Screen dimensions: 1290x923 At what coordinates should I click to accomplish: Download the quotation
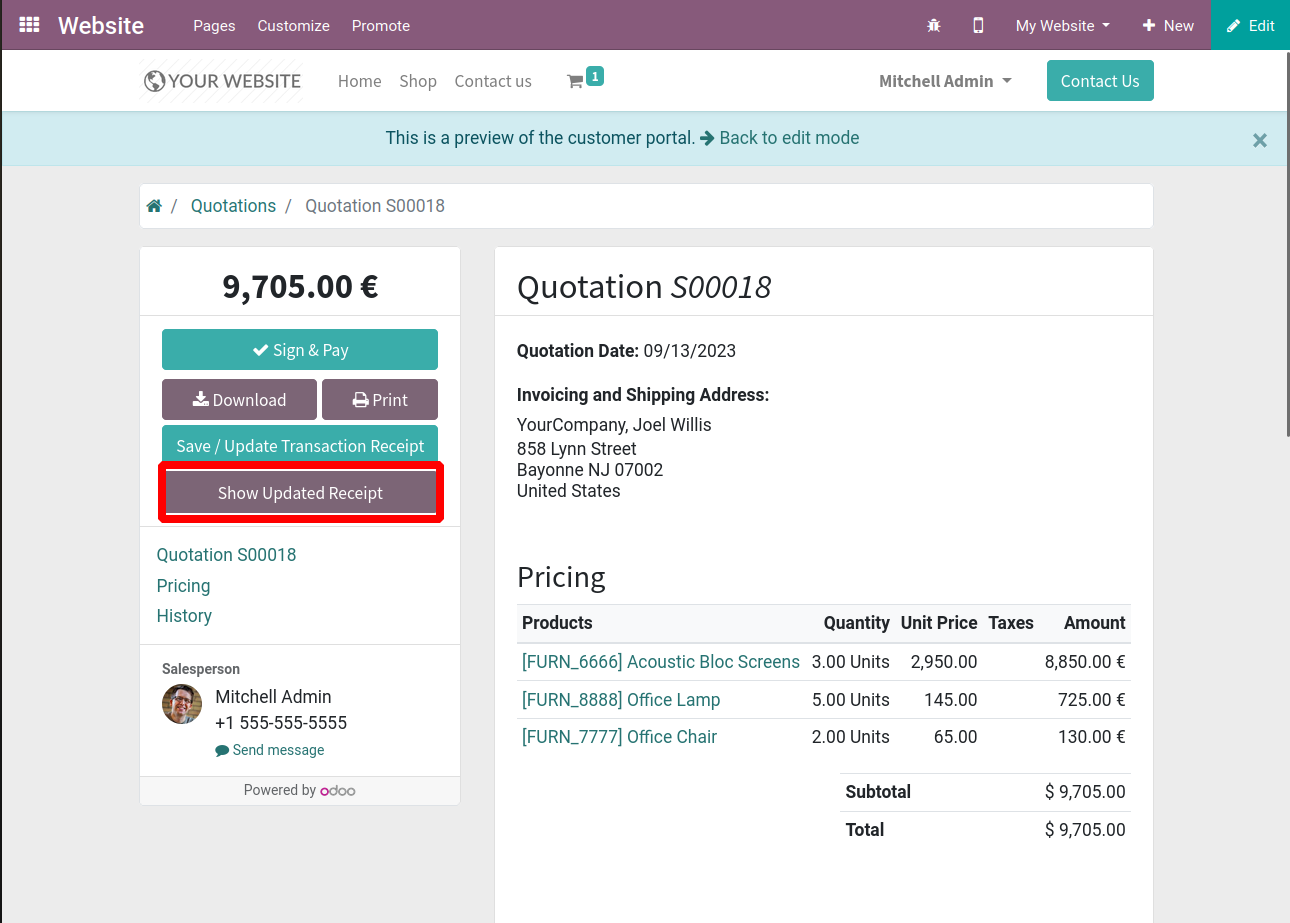point(239,400)
